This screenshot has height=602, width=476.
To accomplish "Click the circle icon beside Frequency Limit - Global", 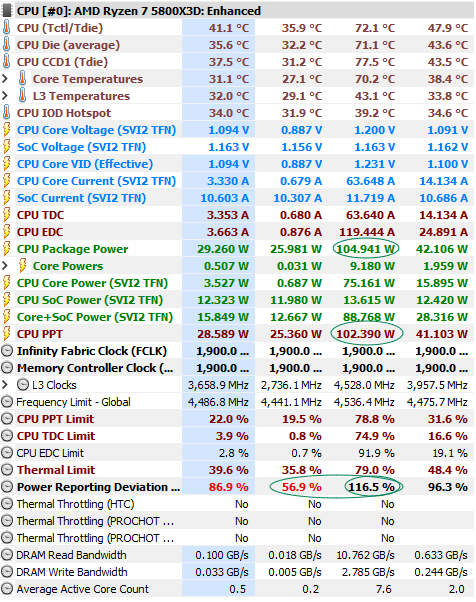I will (x=7, y=402).
